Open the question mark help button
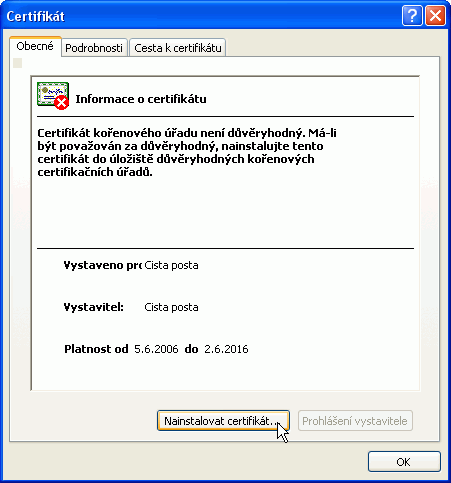 (412, 16)
